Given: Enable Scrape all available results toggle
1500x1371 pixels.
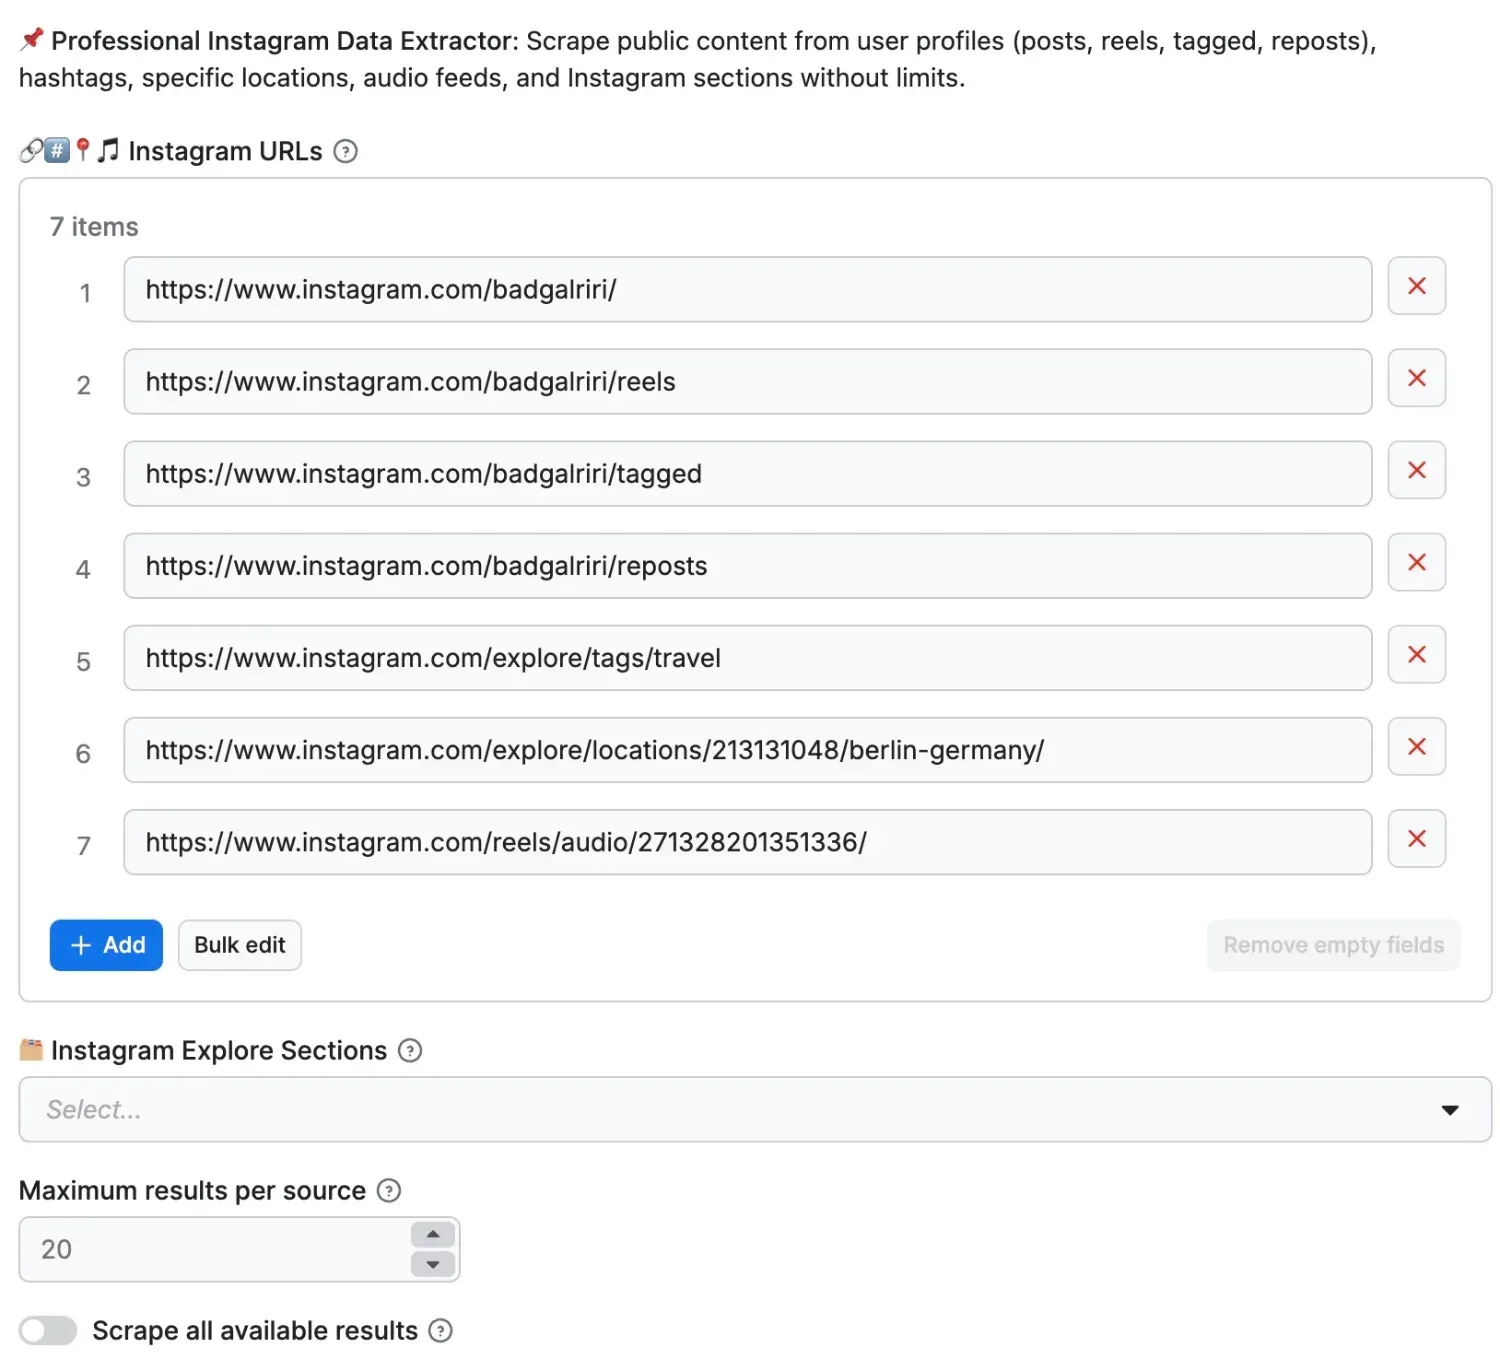Looking at the screenshot, I should coord(48,1331).
